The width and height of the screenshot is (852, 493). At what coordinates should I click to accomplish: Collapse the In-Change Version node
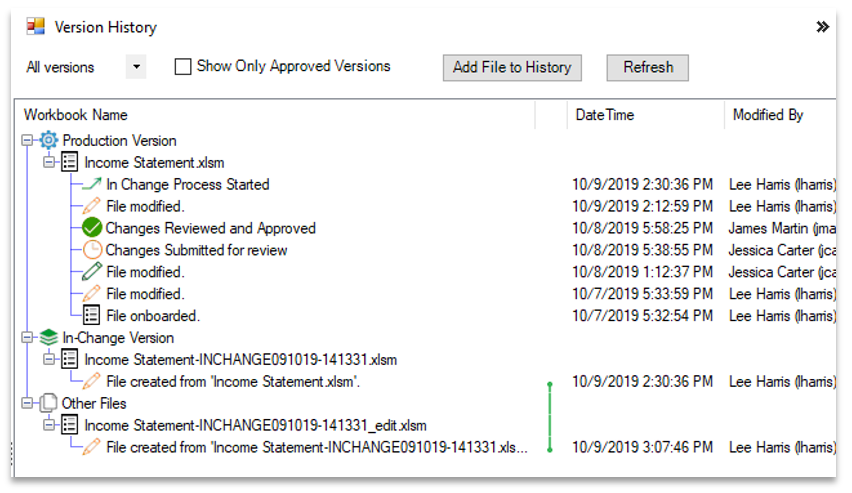pos(27,338)
